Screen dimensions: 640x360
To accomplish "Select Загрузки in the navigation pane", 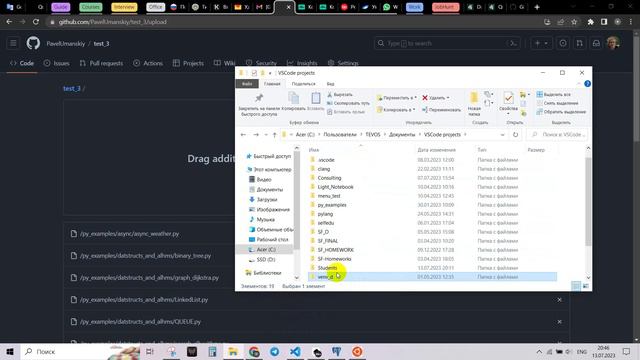I will coord(267,200).
